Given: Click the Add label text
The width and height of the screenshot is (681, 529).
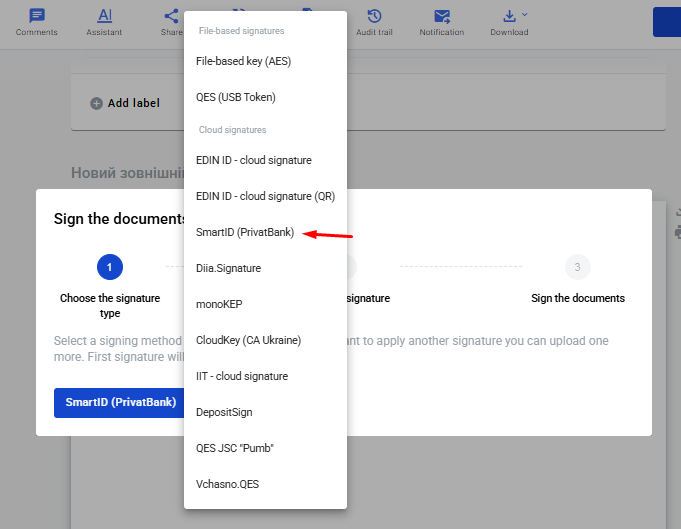Looking at the screenshot, I should coord(134,103).
